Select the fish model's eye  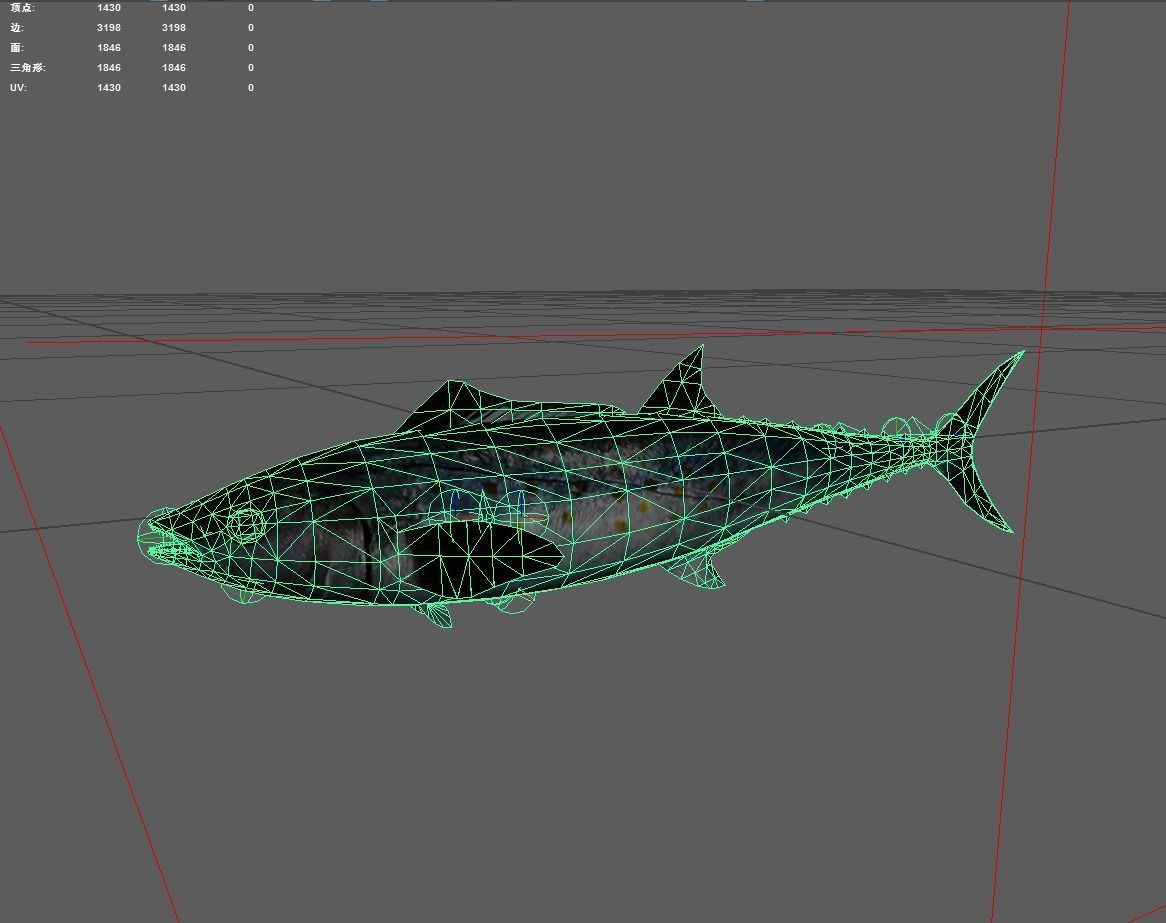pos(247,524)
